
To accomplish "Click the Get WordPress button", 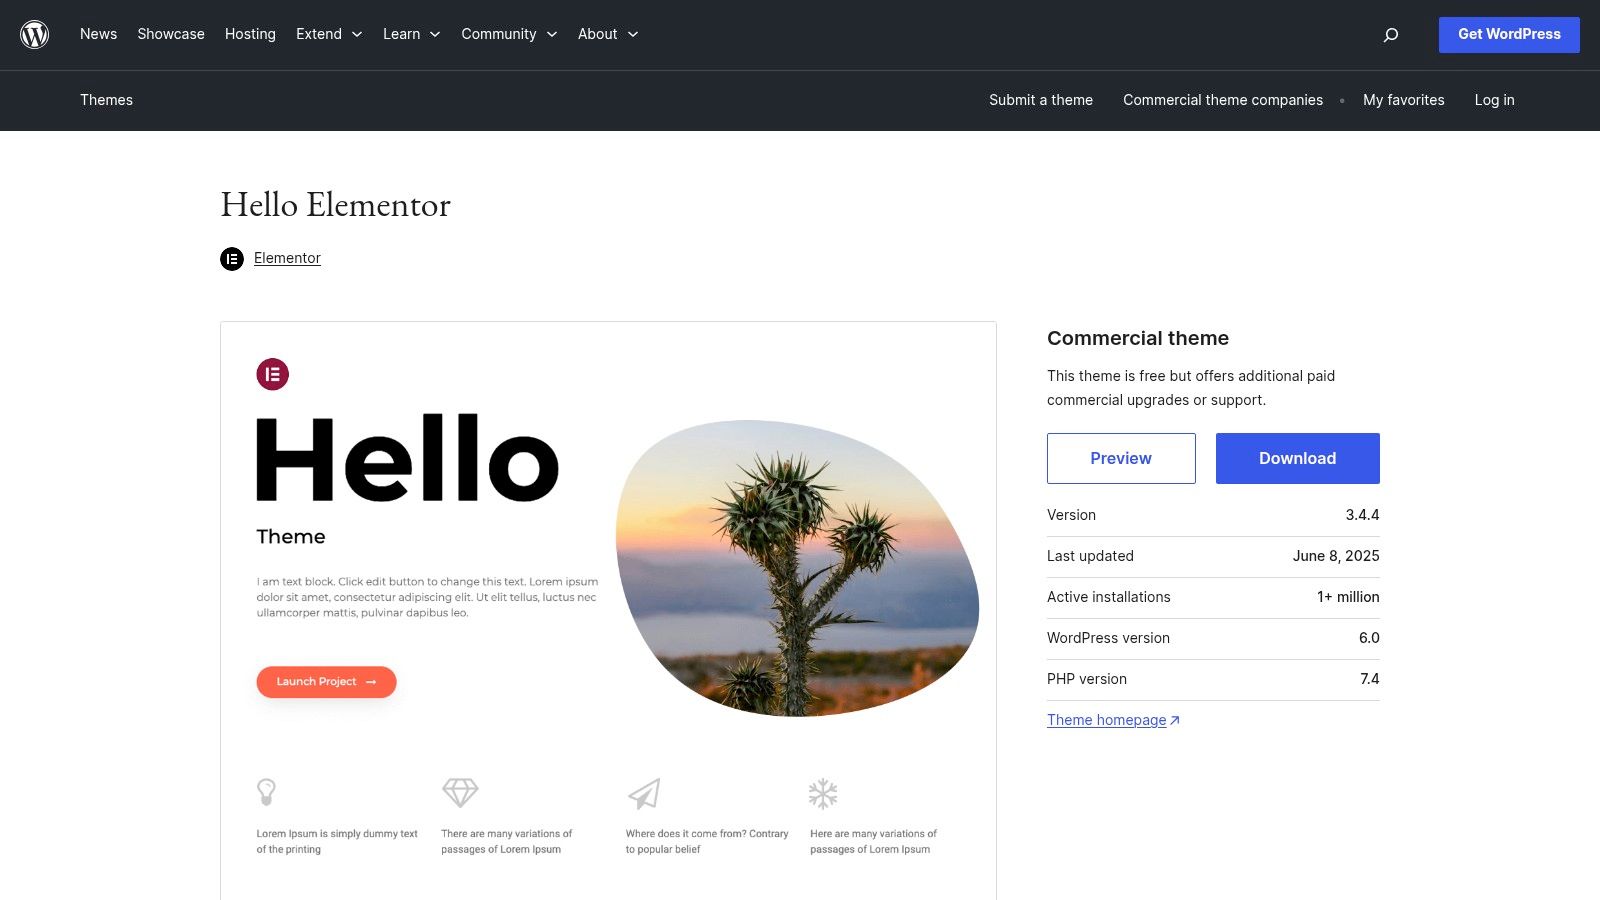I will (1509, 35).
